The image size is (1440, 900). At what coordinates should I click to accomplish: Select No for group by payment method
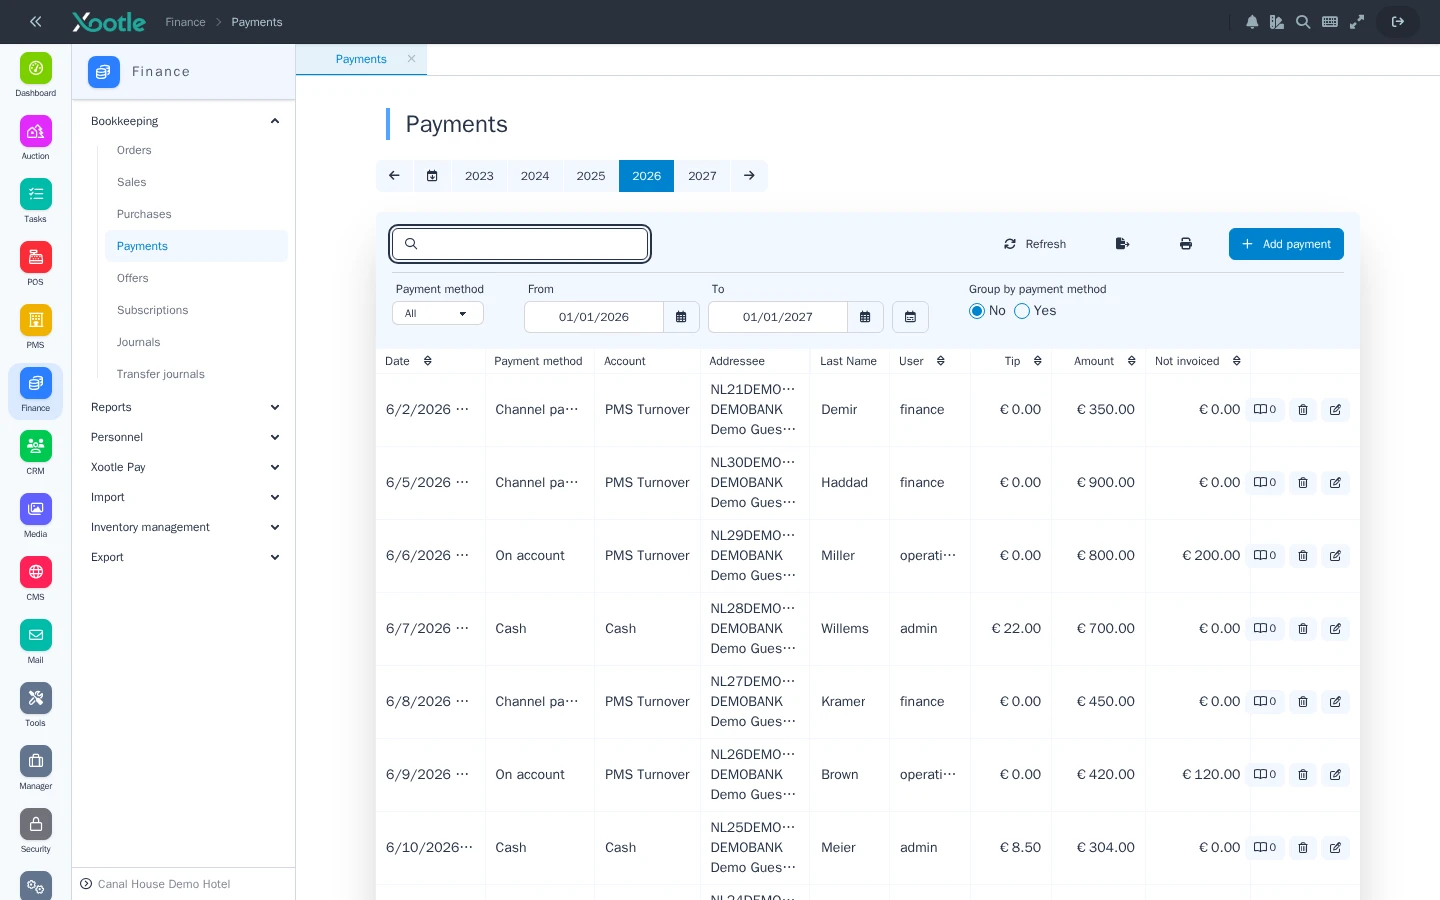pos(977,311)
